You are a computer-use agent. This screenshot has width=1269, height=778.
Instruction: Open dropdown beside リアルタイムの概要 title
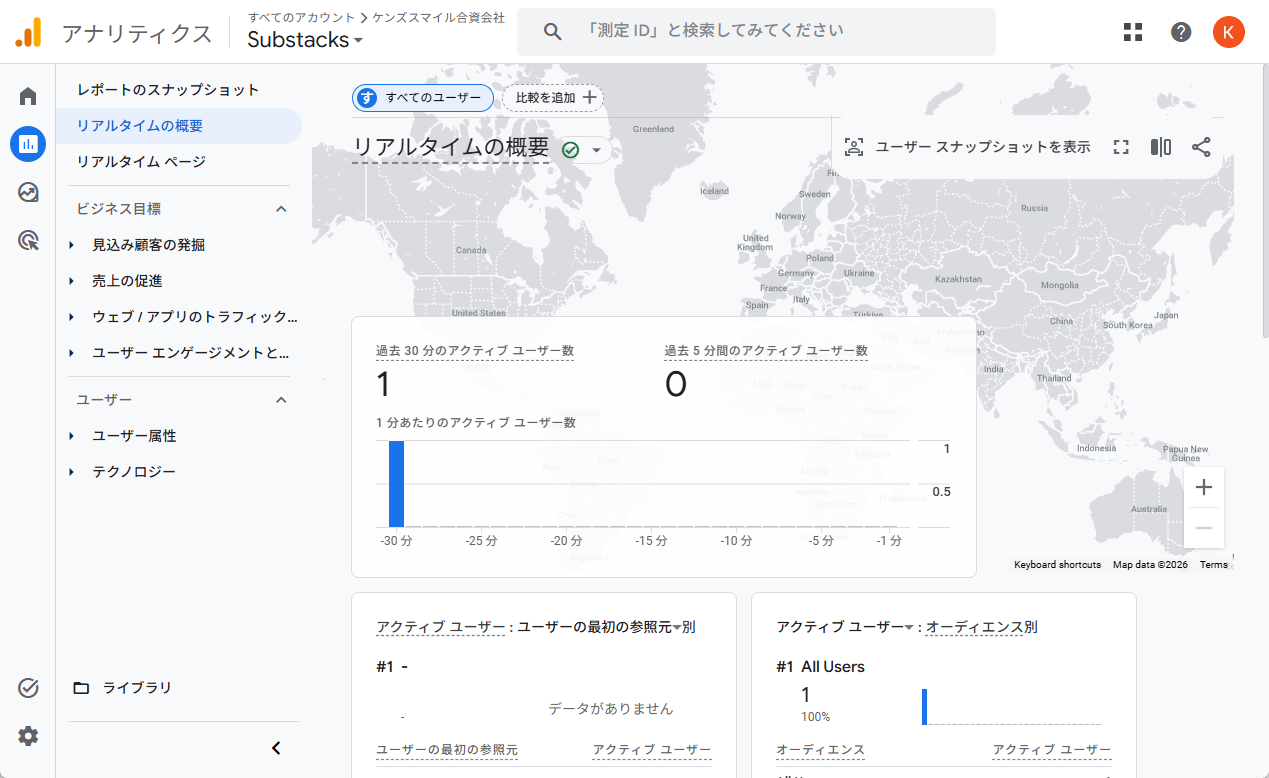[x=597, y=150]
